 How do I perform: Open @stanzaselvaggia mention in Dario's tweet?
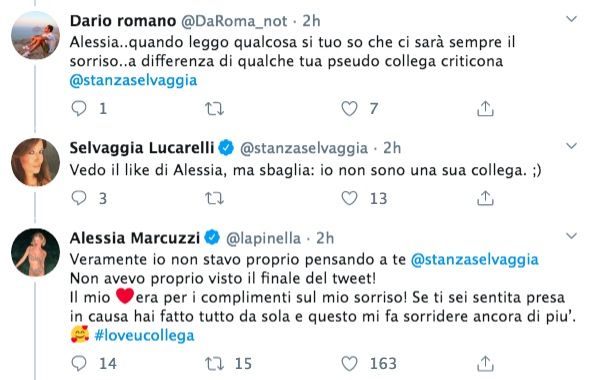(134, 81)
